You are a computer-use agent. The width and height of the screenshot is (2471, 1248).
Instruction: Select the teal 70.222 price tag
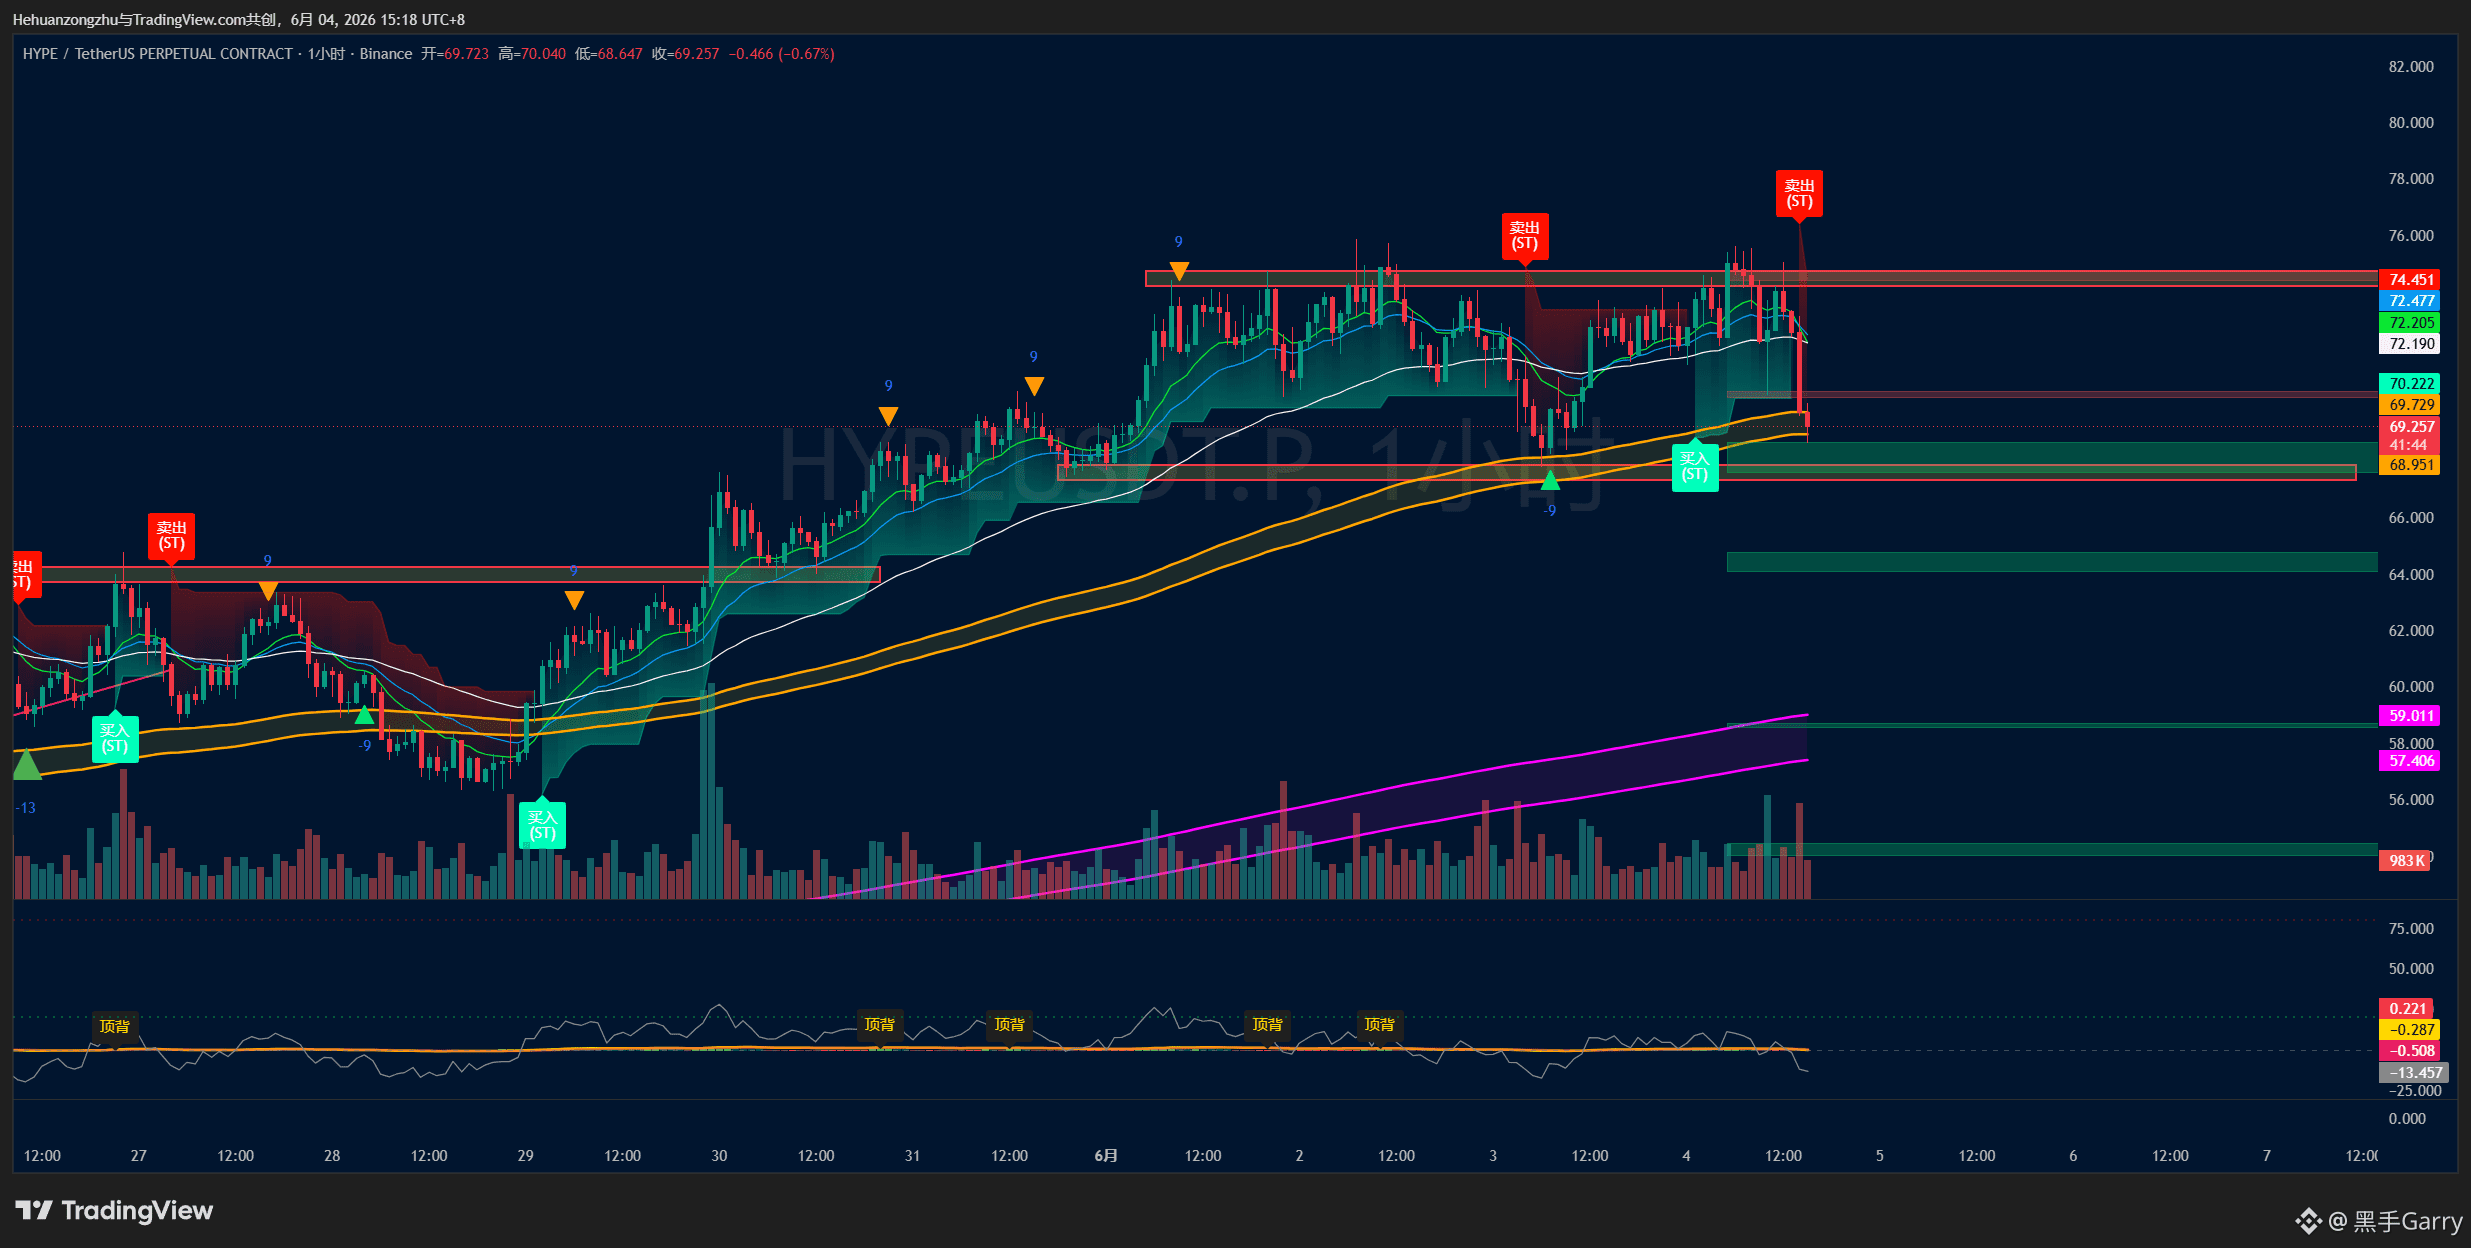coord(2409,384)
